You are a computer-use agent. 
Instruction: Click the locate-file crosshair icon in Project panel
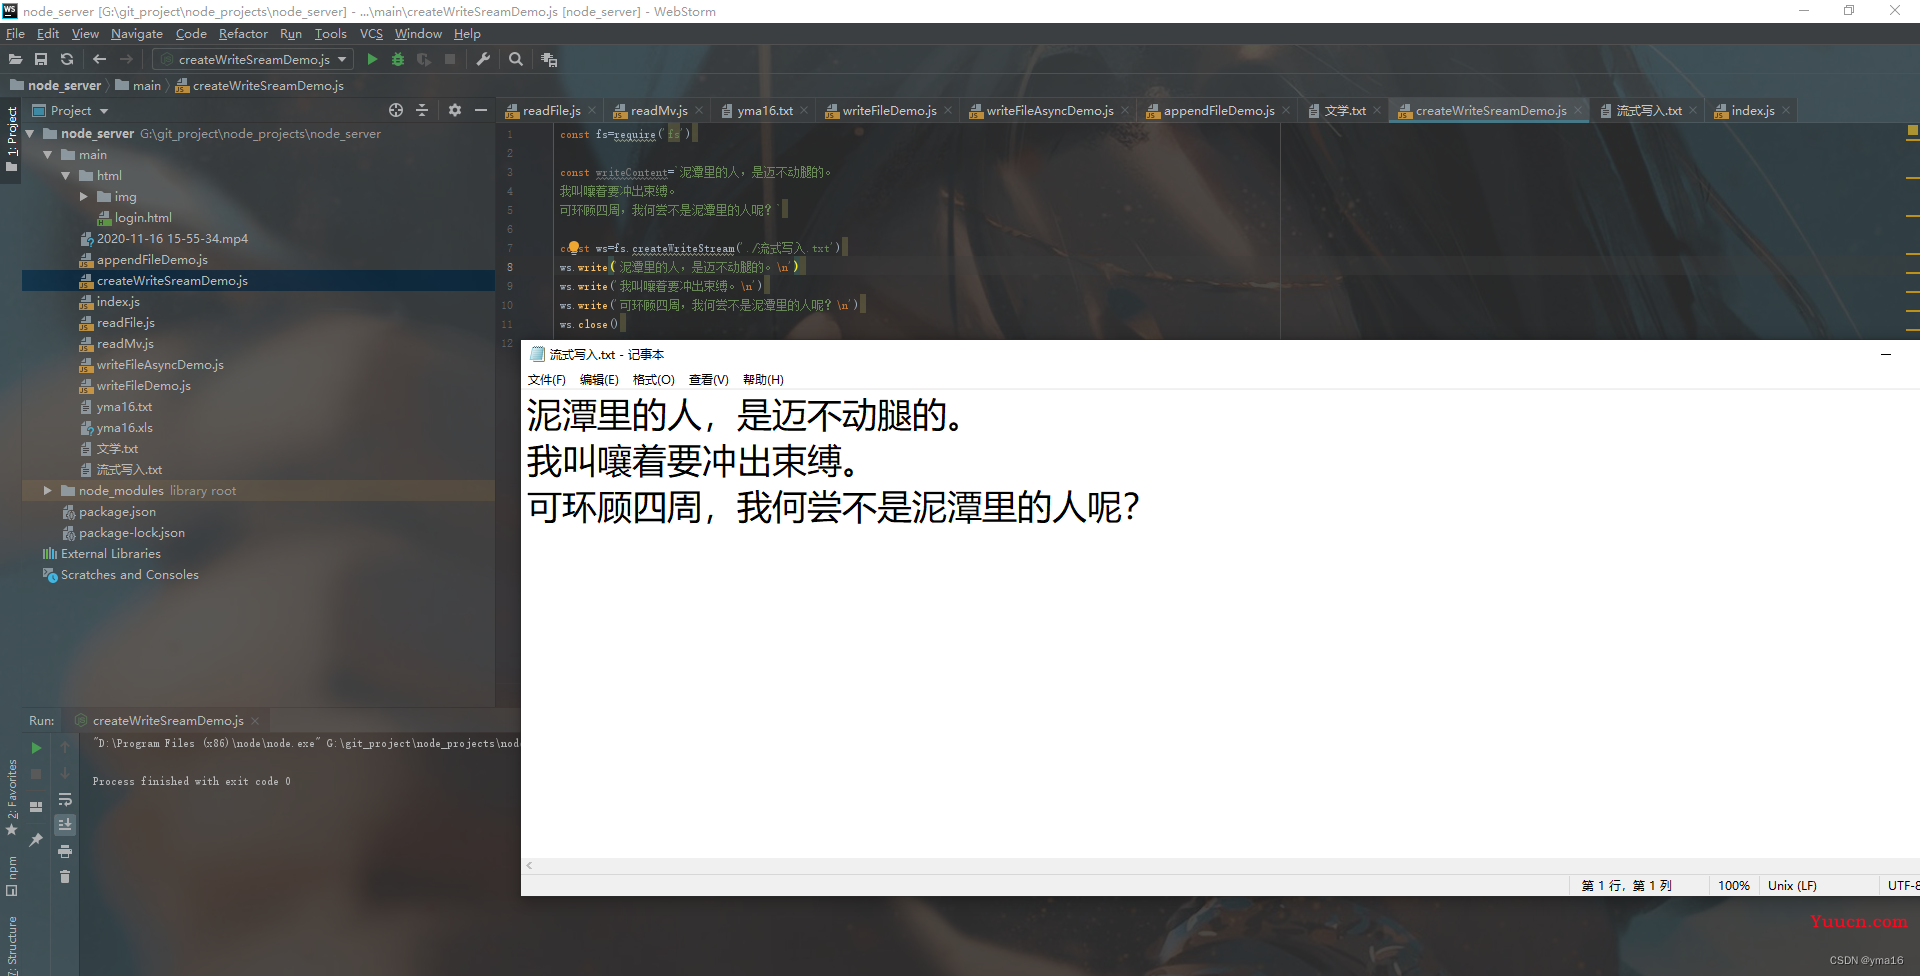(396, 110)
